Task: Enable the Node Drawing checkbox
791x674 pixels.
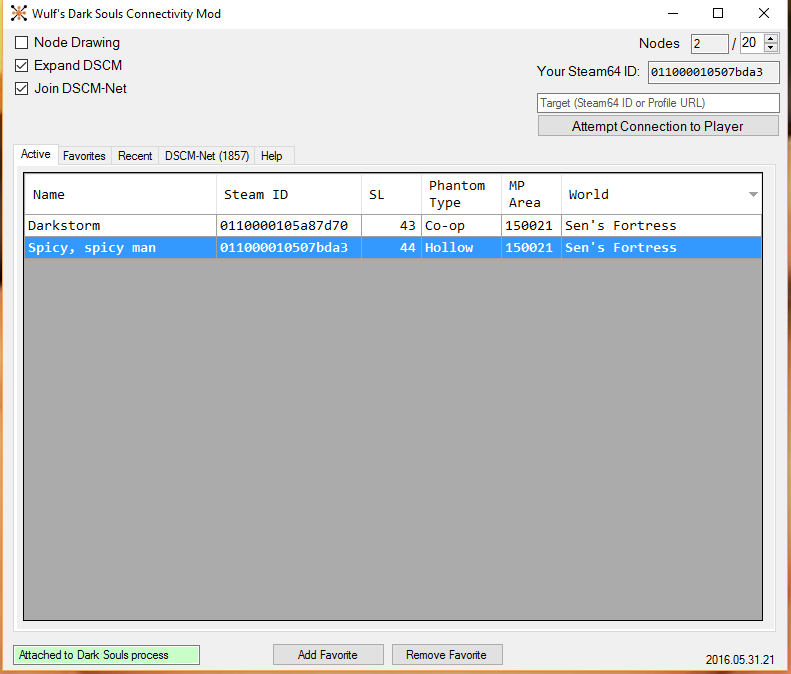Action: click(21, 42)
